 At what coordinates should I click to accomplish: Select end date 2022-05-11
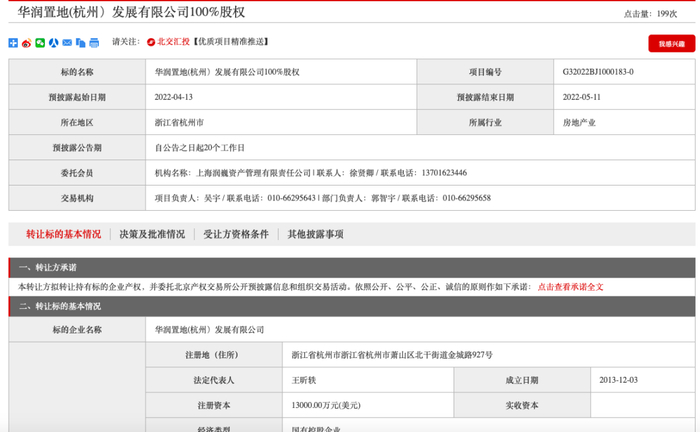click(x=581, y=97)
